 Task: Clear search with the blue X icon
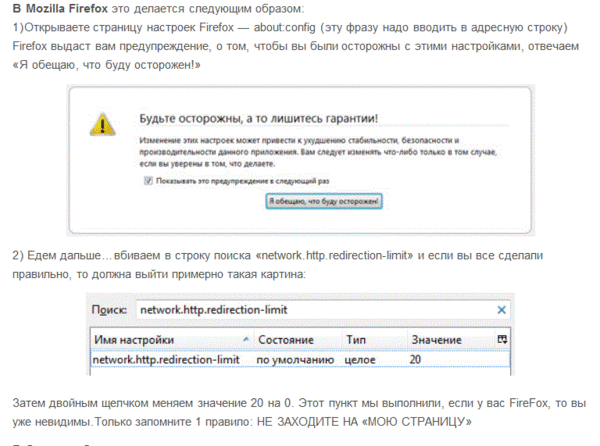pos(501,310)
